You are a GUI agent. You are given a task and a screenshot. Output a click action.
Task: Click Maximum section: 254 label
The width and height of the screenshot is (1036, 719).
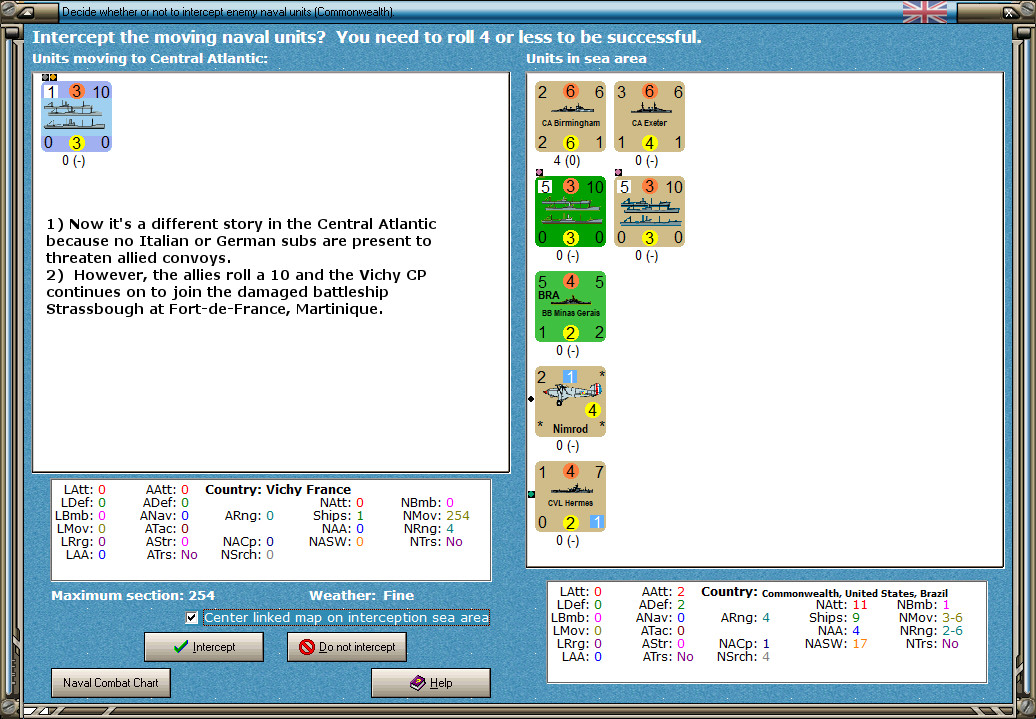click(x=133, y=595)
